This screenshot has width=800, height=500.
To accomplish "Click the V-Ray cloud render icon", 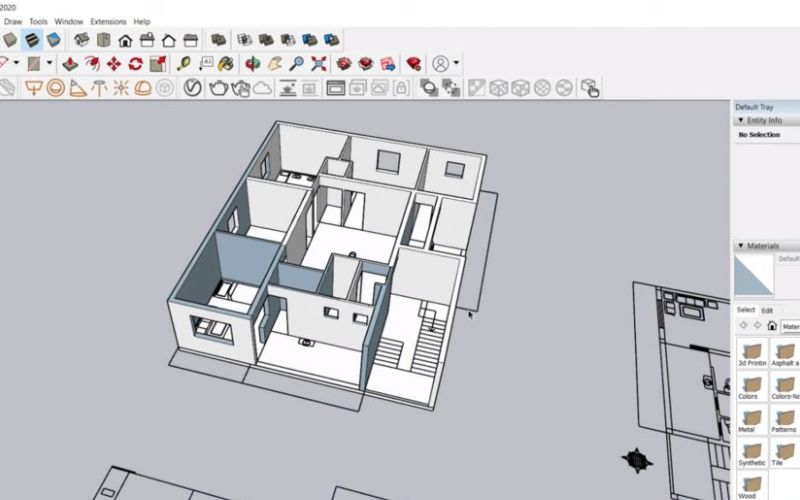I will 262,88.
